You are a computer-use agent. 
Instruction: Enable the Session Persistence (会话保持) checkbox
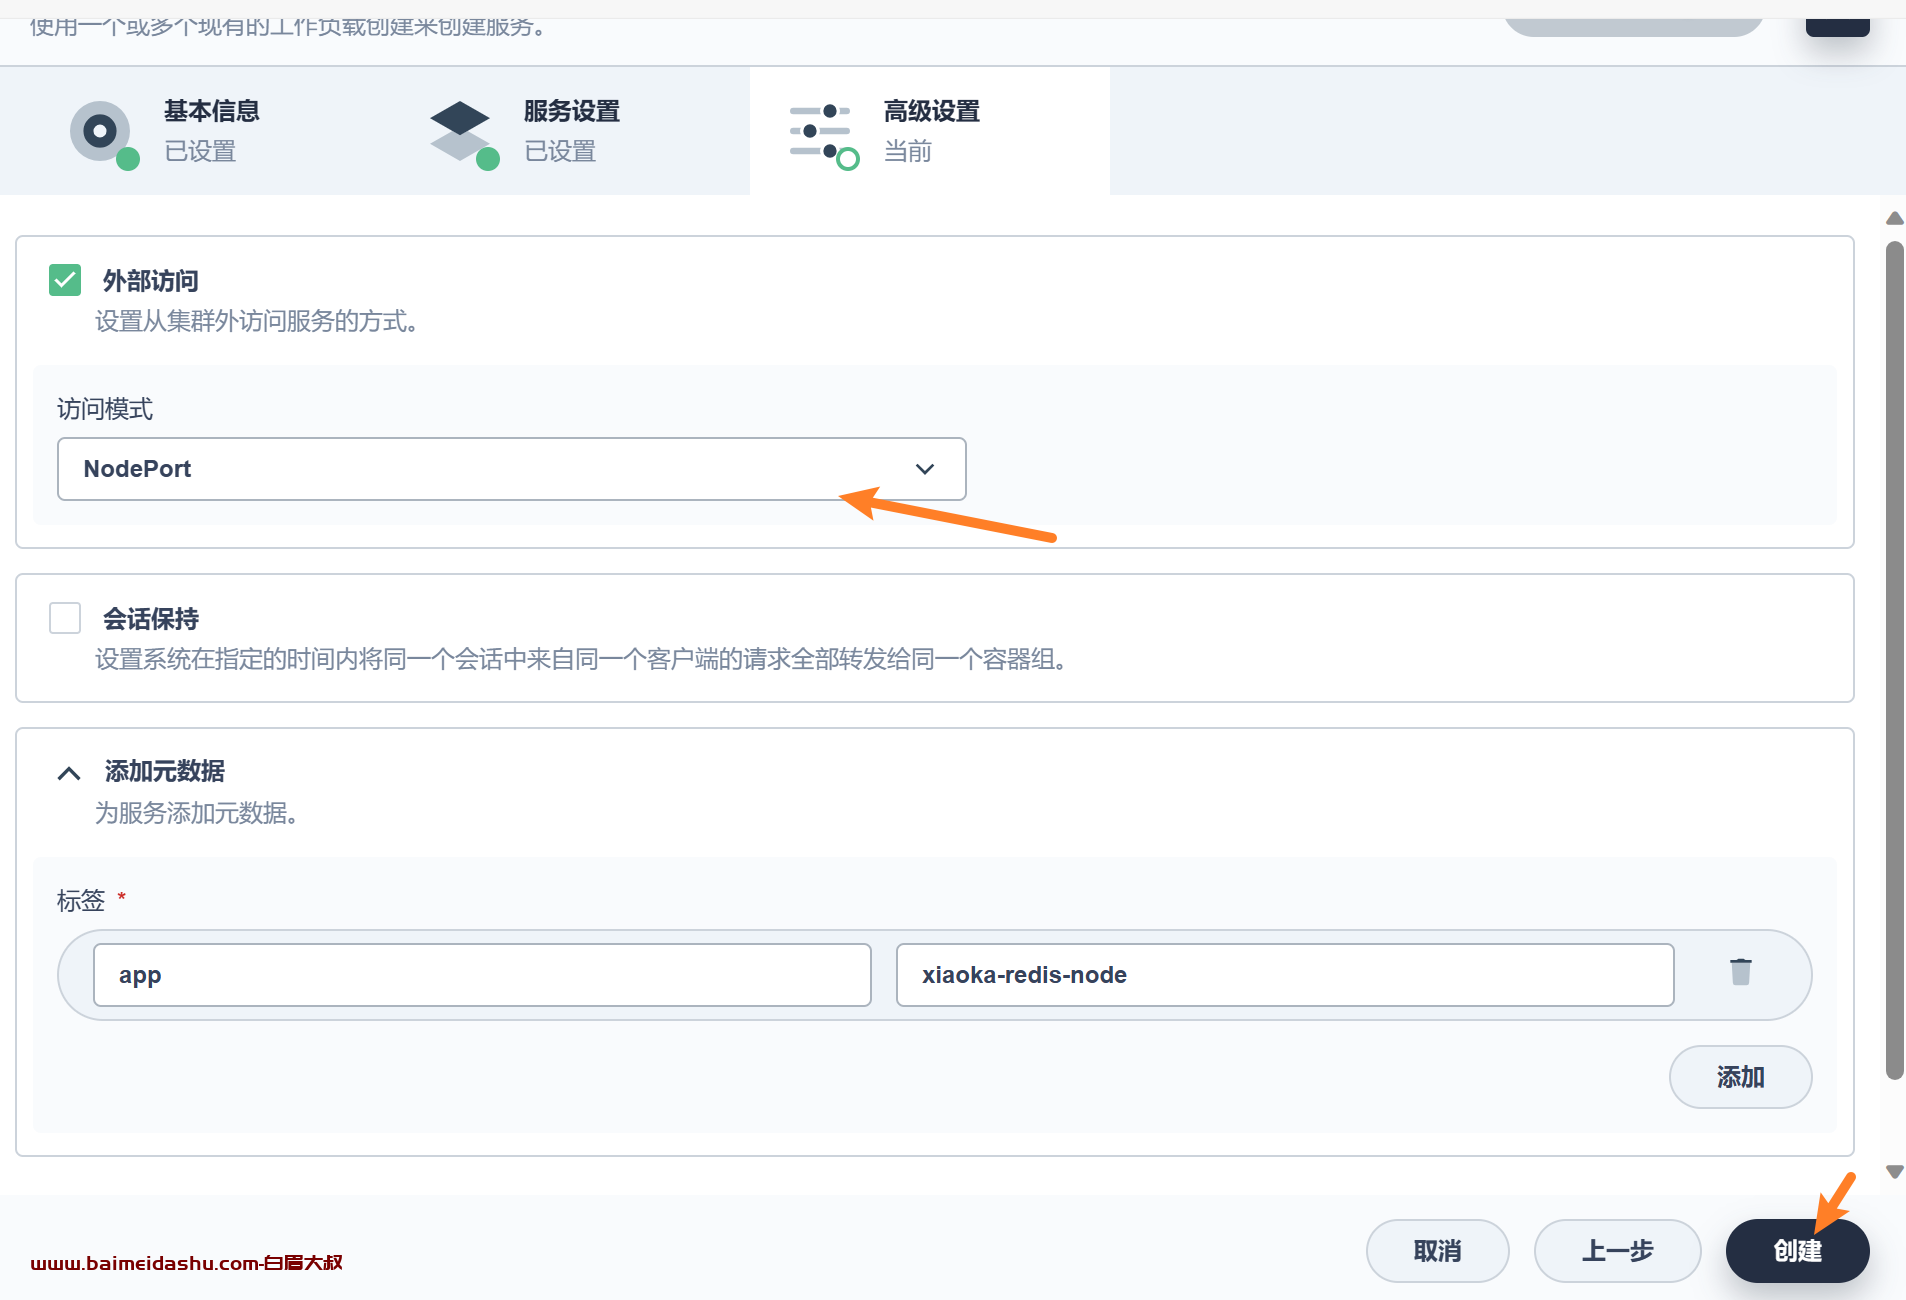click(x=65, y=618)
